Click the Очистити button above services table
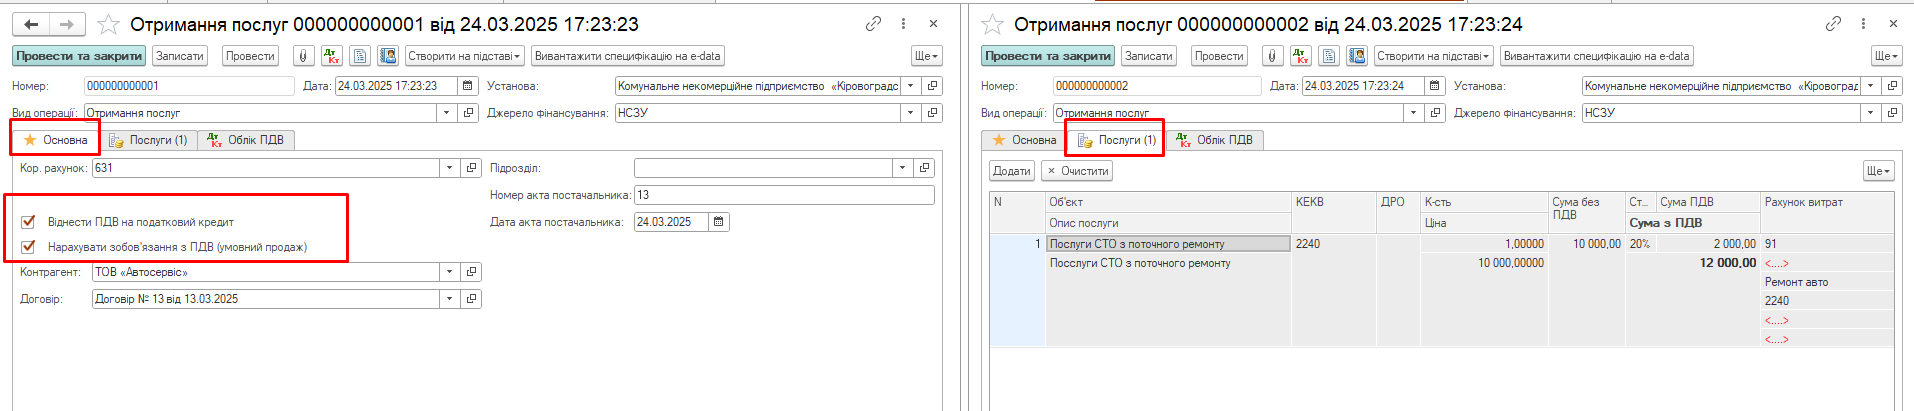 [x=1077, y=171]
